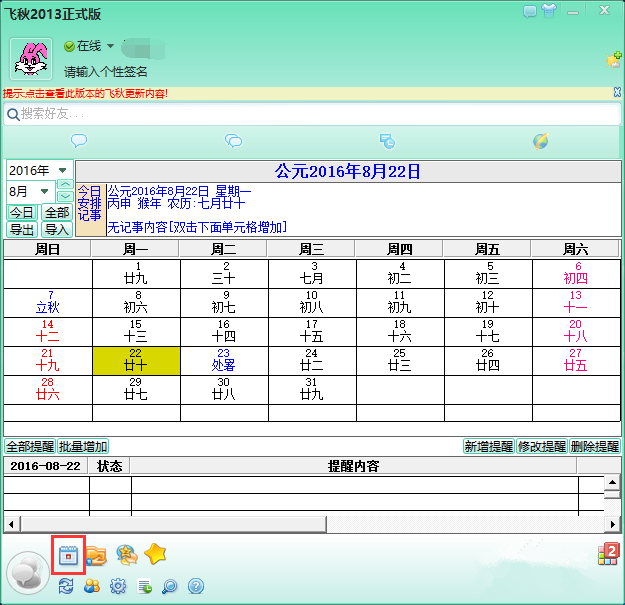The image size is (625, 605).
Task: Click the refresh icon in bottom row
Action: coord(67,586)
